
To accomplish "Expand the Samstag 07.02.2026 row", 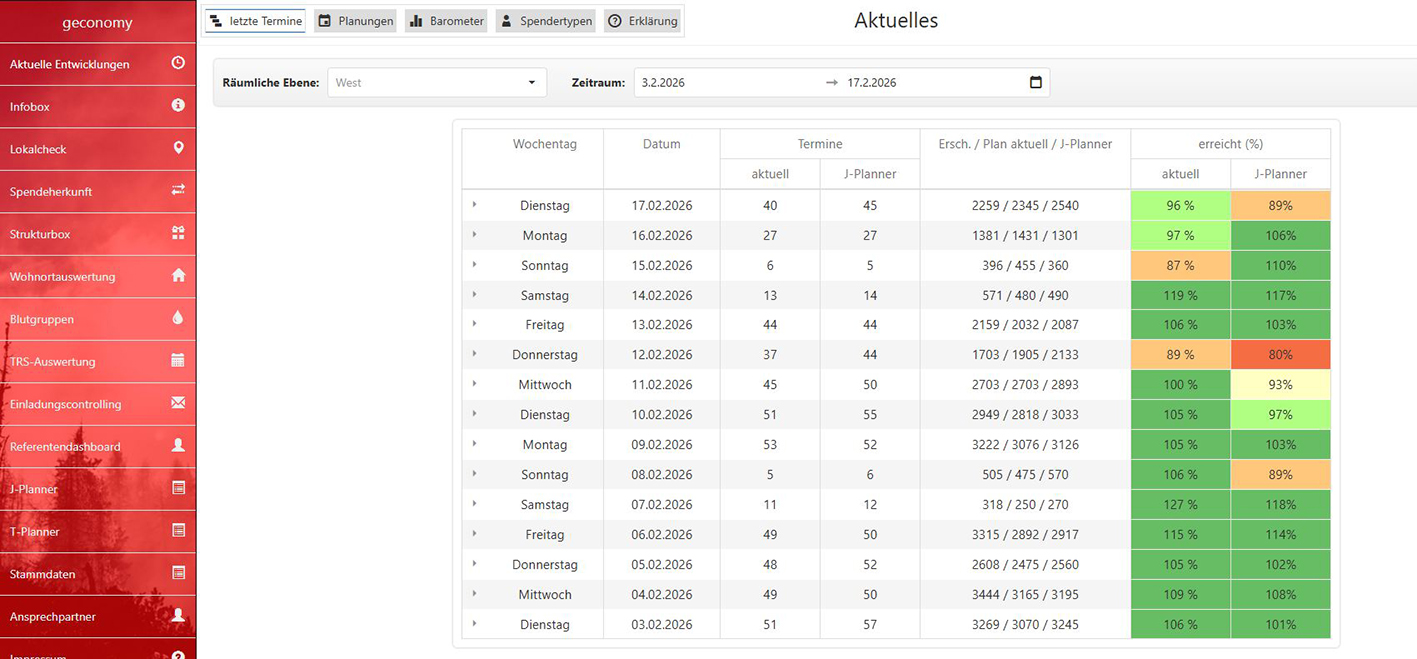I will (474, 504).
